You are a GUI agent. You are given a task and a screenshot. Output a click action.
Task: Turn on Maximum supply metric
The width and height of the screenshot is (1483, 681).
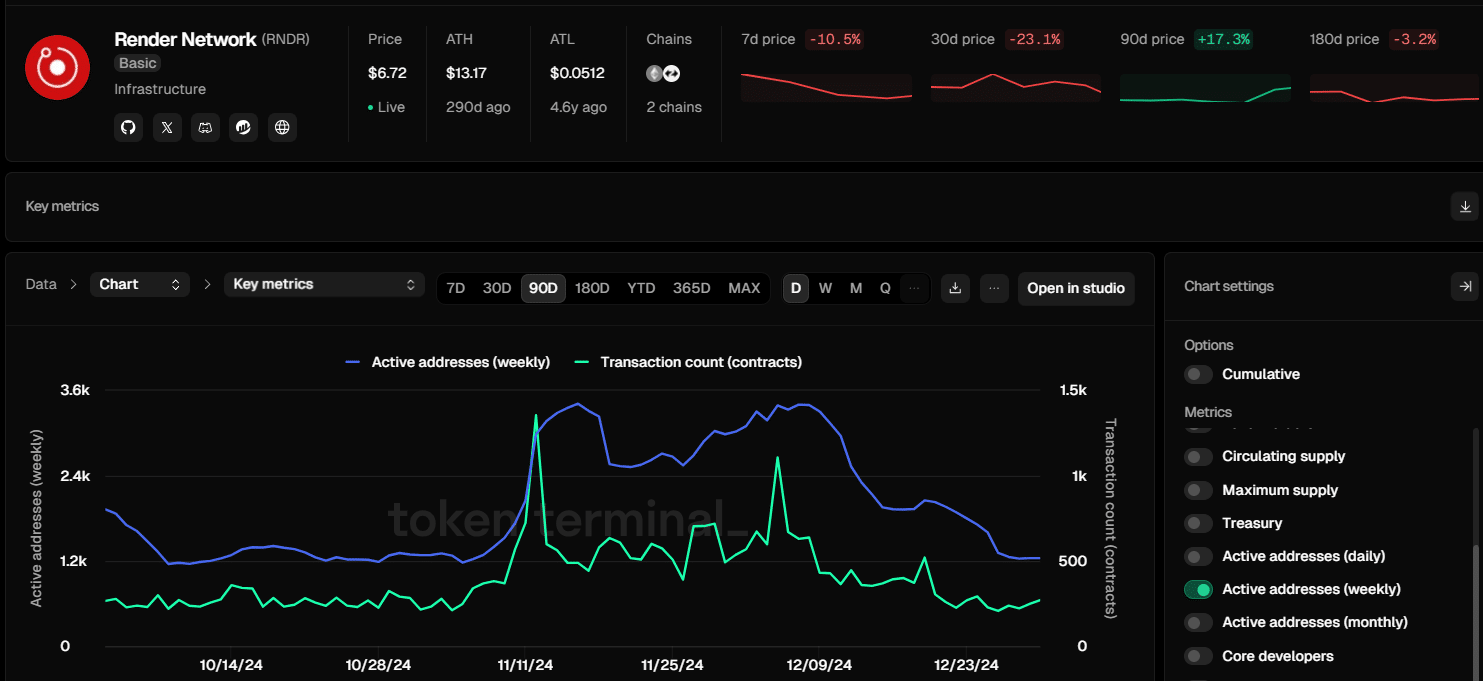1198,490
